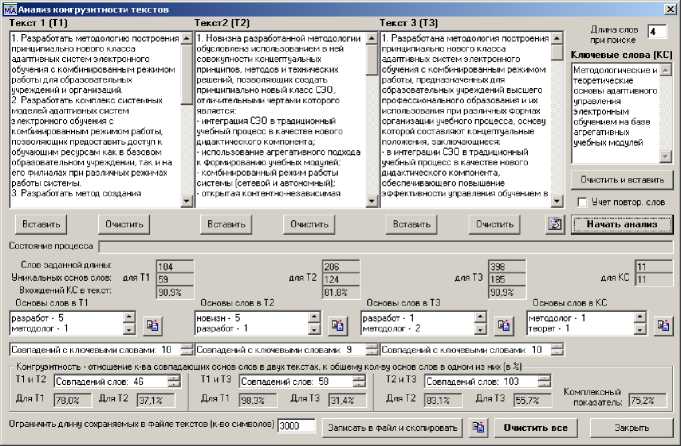
Task: Click scroll-down arrow of Текст2 box
Action: click(372, 201)
